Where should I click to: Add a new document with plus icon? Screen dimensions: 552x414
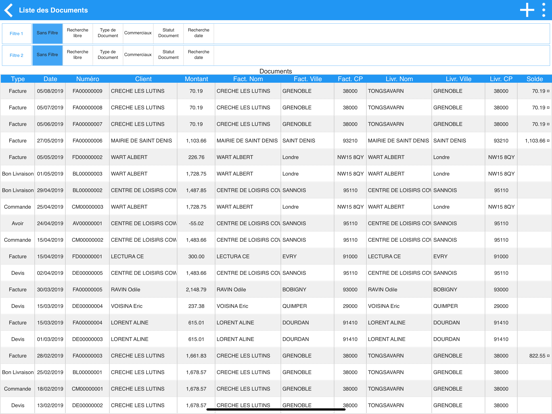[527, 10]
